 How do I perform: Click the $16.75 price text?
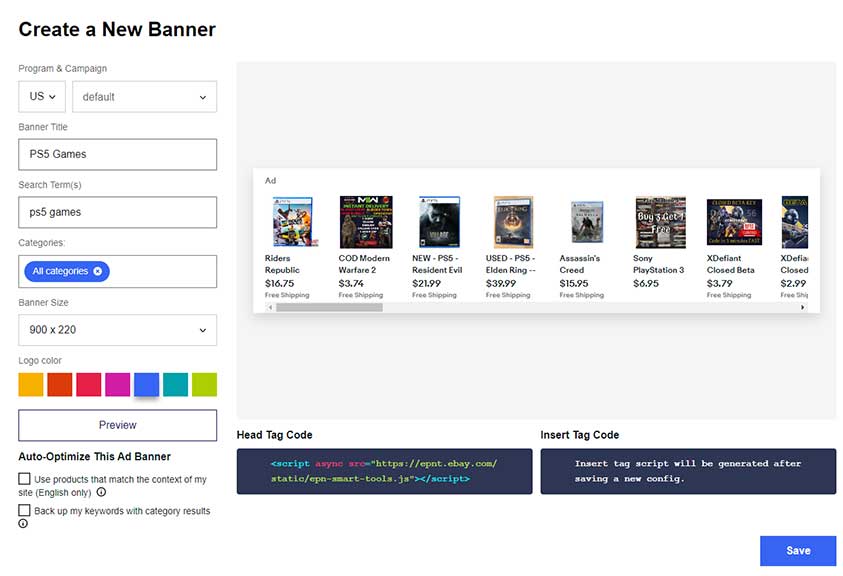pyautogui.click(x=280, y=283)
